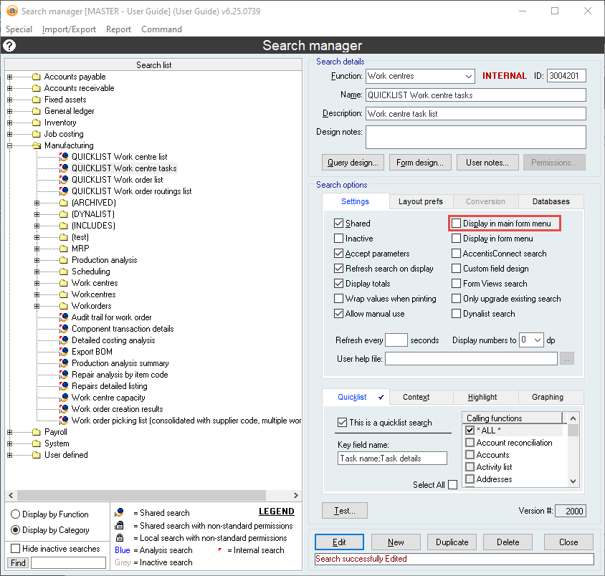This screenshot has height=576, width=605.
Task: Click the Workorders folder icon
Action: pos(64,306)
